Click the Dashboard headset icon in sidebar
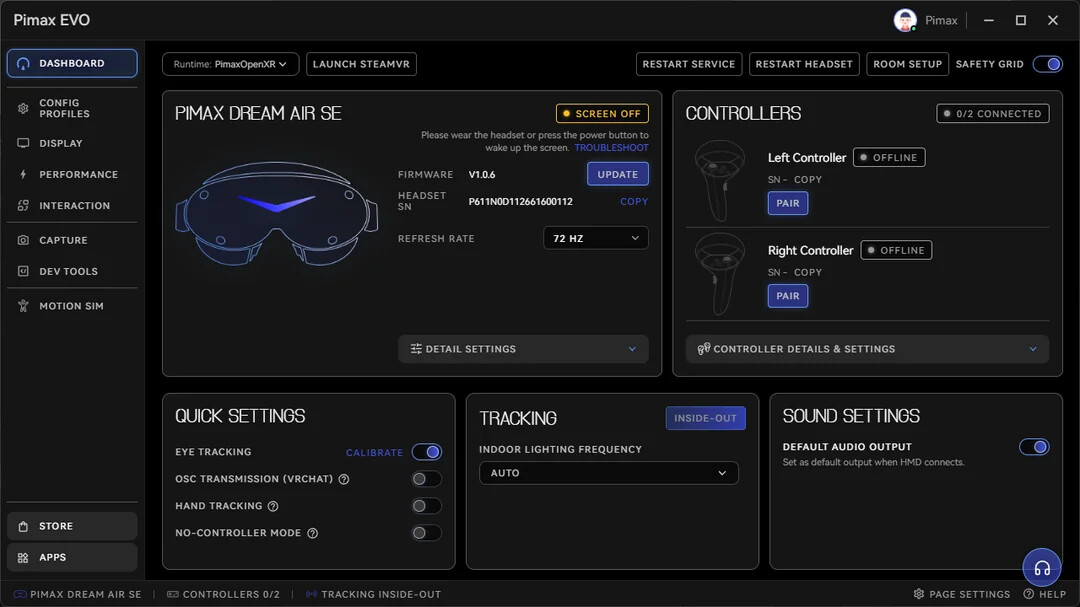This screenshot has height=607, width=1080. point(23,63)
